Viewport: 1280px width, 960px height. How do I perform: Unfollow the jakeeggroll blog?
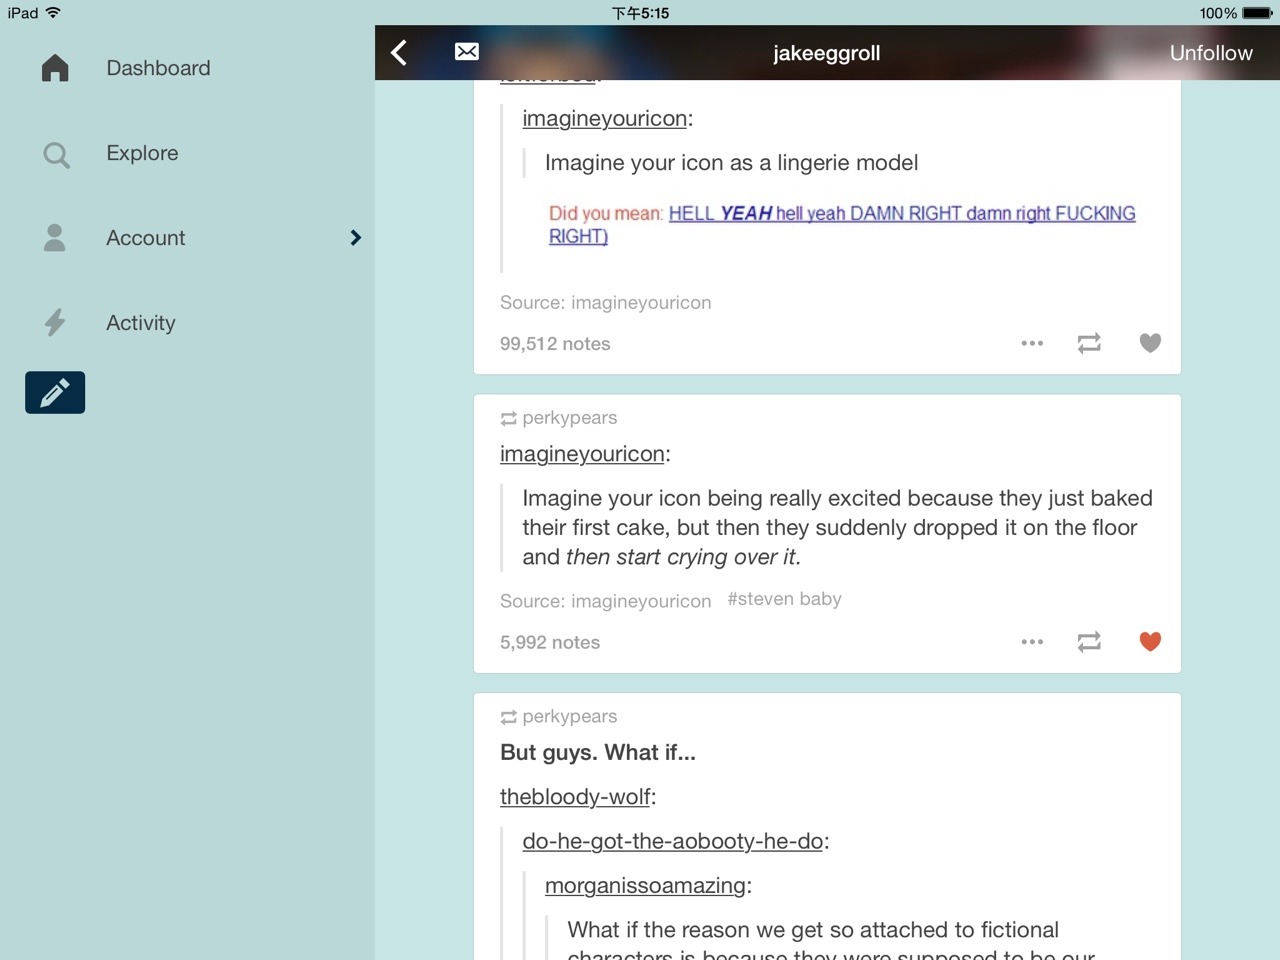pyautogui.click(x=1210, y=53)
